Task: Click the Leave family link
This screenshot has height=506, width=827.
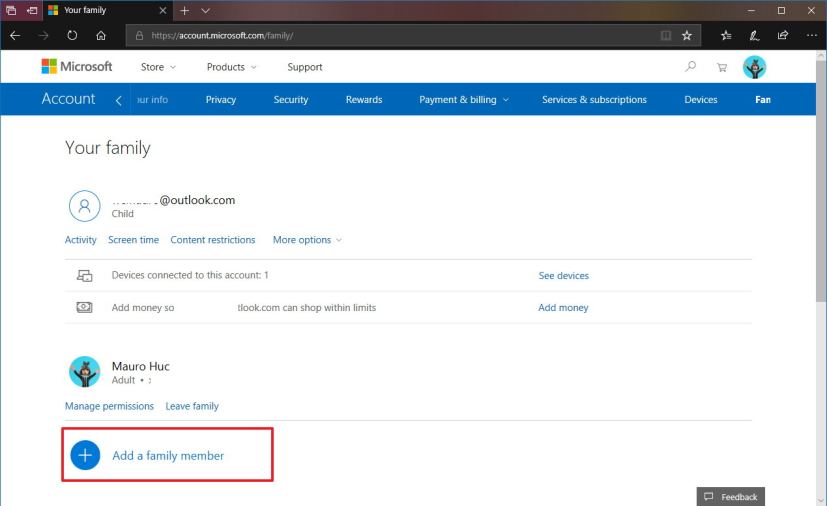Action: [x=192, y=406]
